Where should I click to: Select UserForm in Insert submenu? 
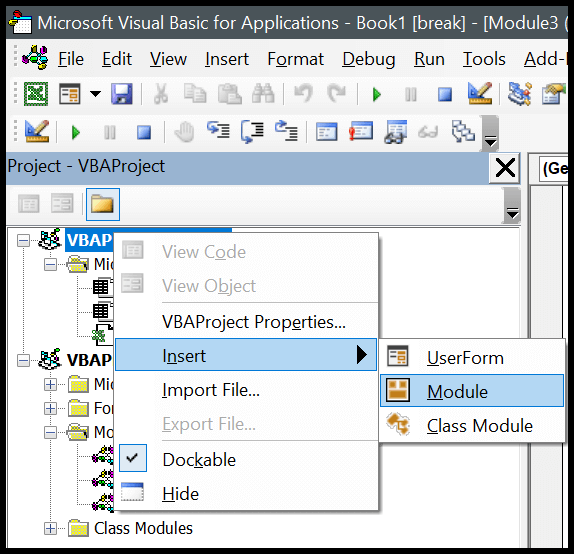[472, 357]
